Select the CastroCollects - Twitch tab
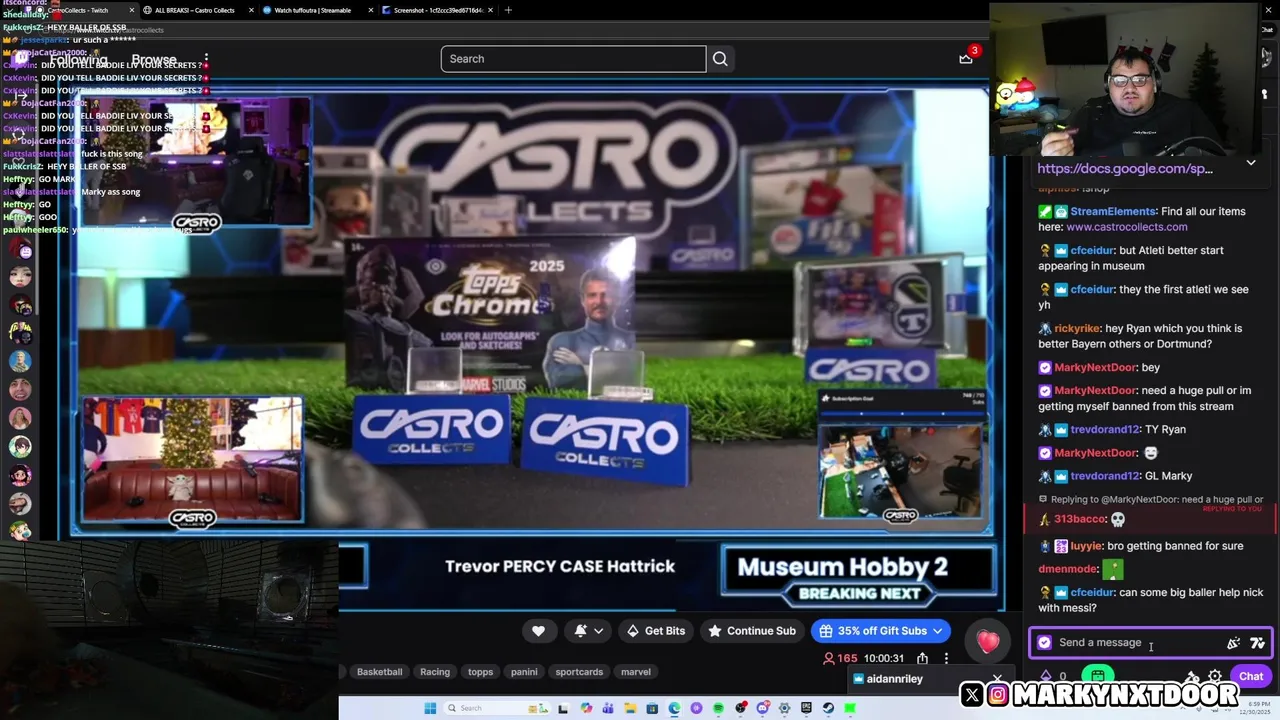 (78, 10)
